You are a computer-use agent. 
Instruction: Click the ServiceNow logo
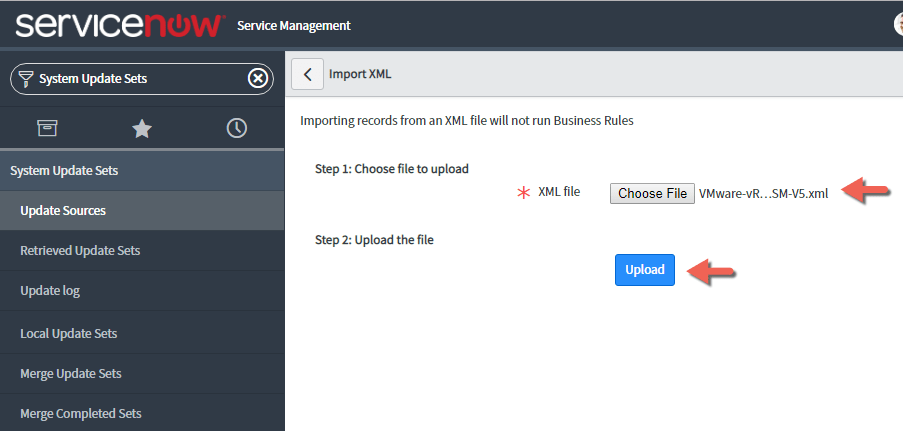pyautogui.click(x=120, y=24)
